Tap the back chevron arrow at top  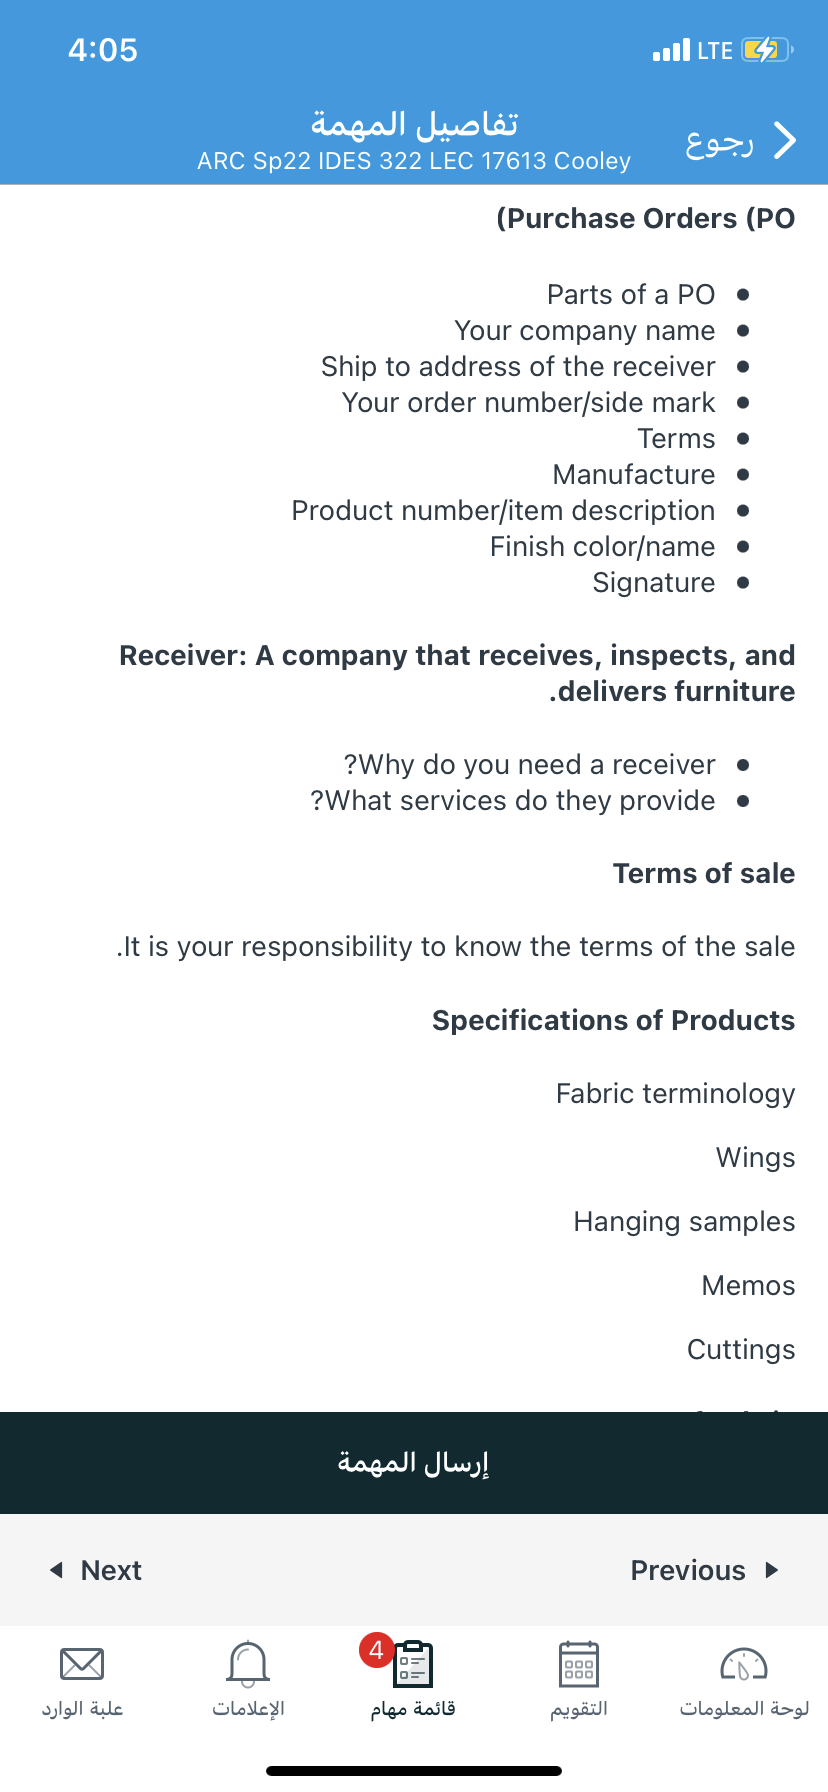coord(786,141)
